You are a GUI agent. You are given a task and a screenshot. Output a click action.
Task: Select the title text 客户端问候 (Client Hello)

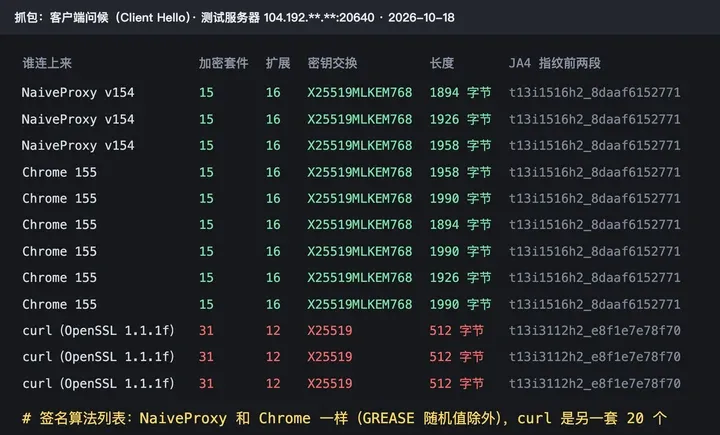tap(120, 17)
